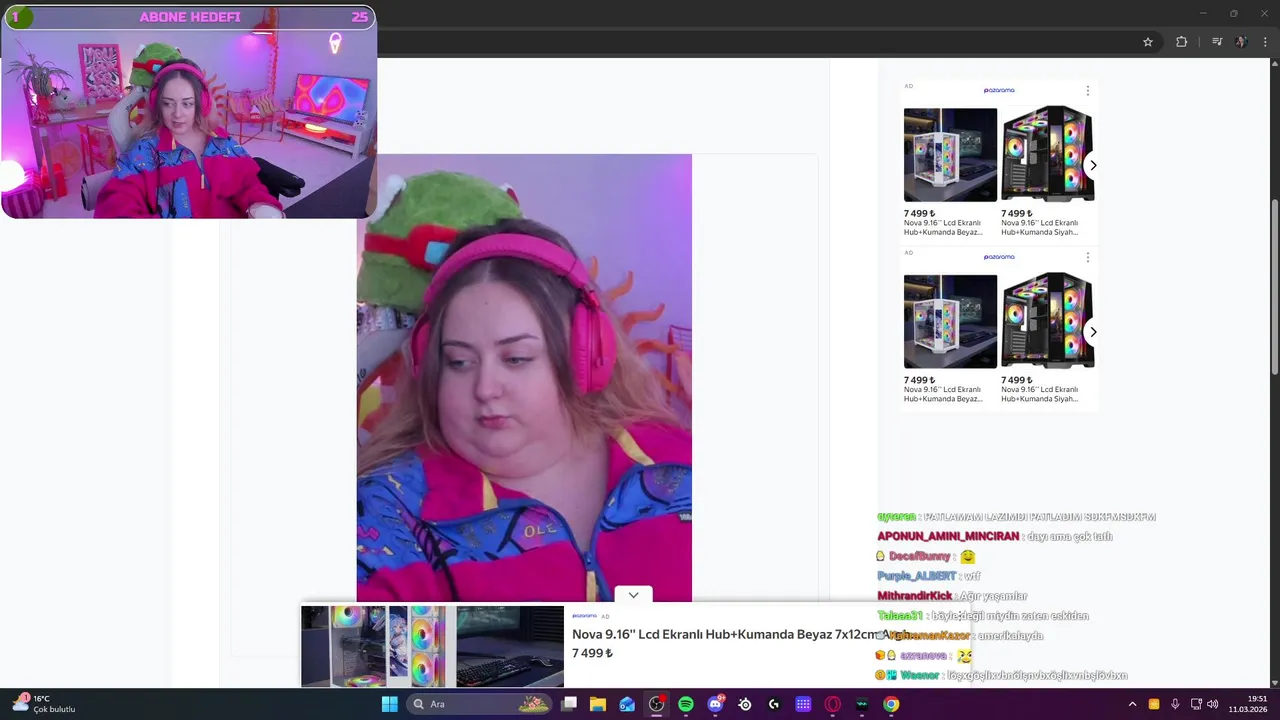Click the large streamer photo on the page

524,378
